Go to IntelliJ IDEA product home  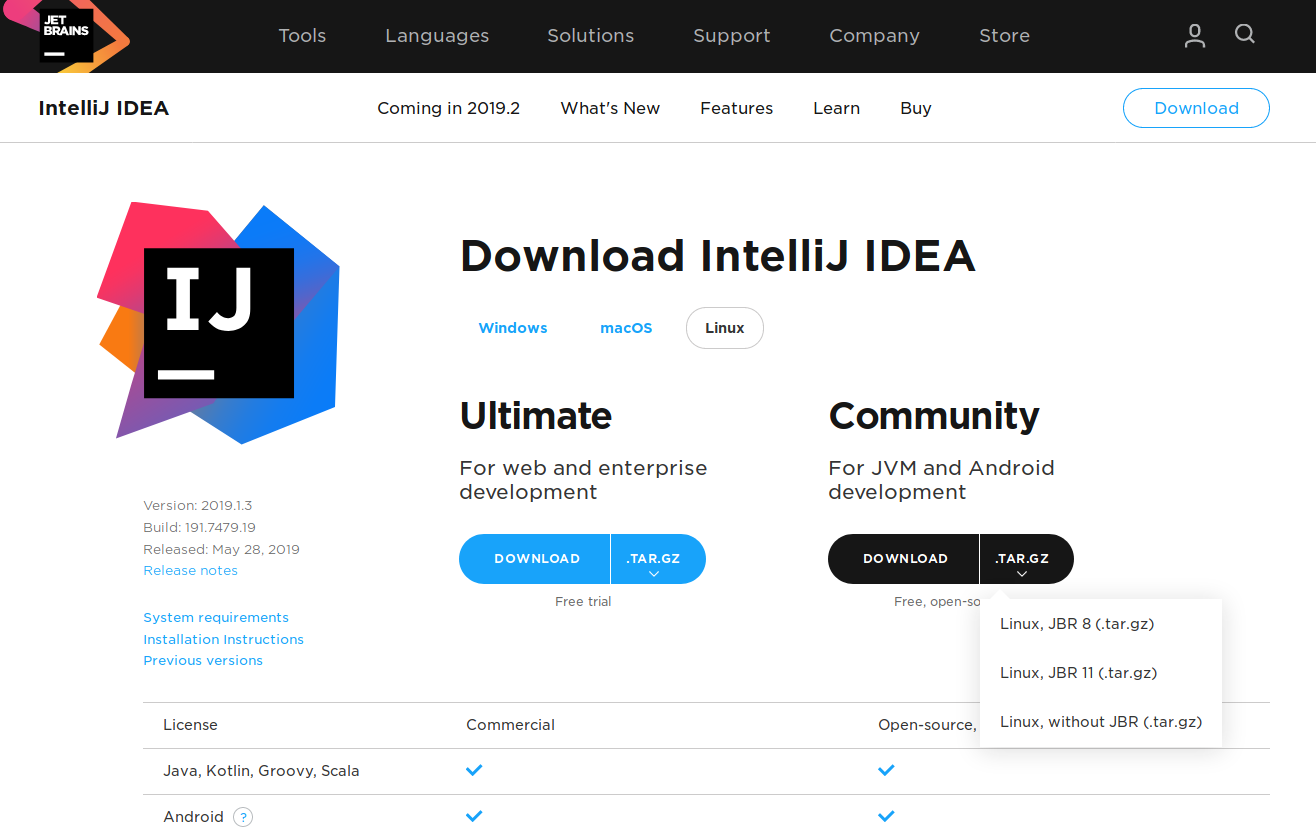[104, 108]
